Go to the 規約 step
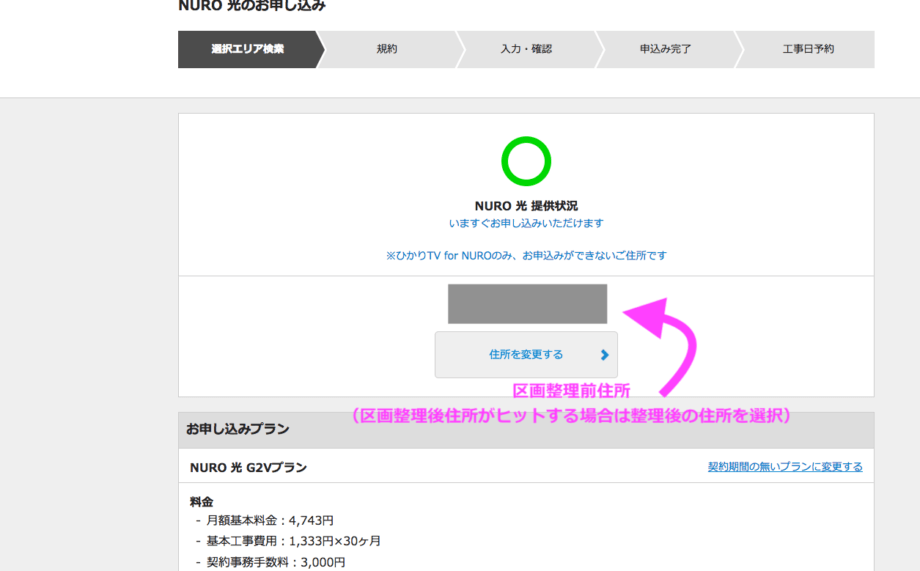 [x=387, y=49]
